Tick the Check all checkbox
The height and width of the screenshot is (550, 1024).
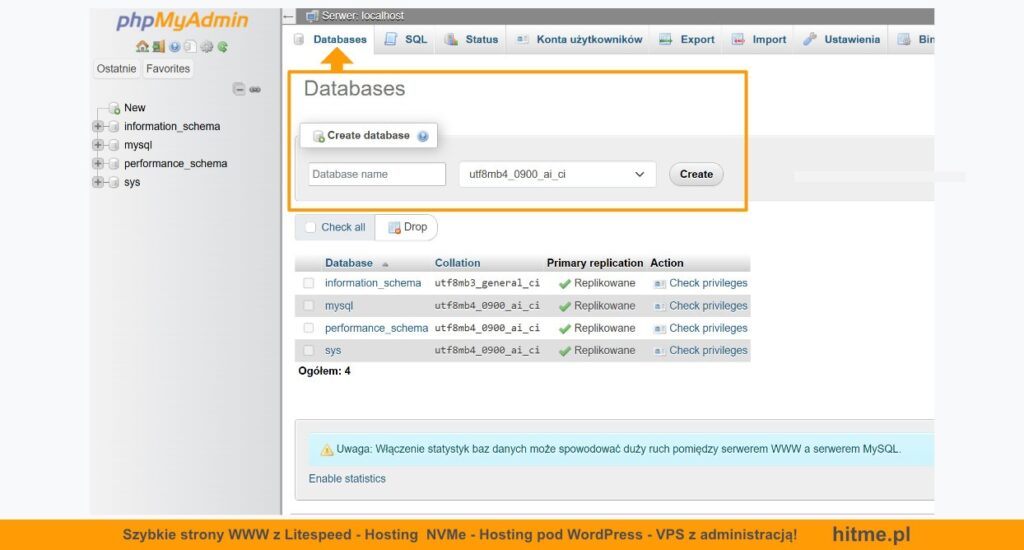(x=310, y=227)
